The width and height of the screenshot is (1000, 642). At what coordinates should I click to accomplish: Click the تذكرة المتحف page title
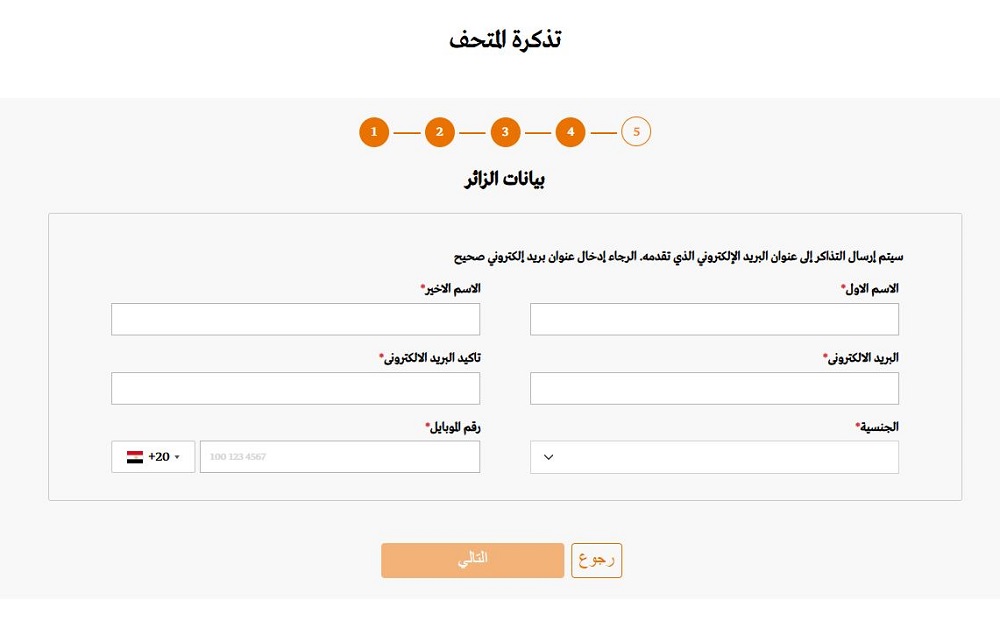(505, 41)
